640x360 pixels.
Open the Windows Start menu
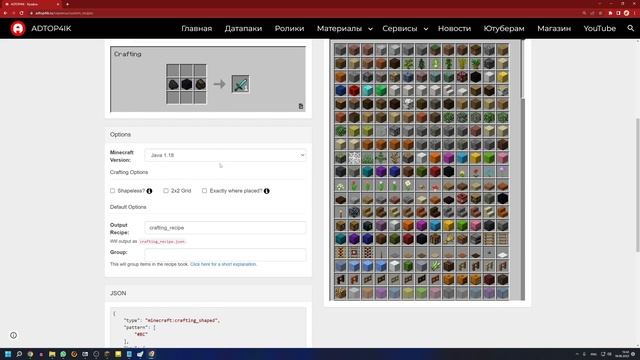pyautogui.click(x=8, y=354)
